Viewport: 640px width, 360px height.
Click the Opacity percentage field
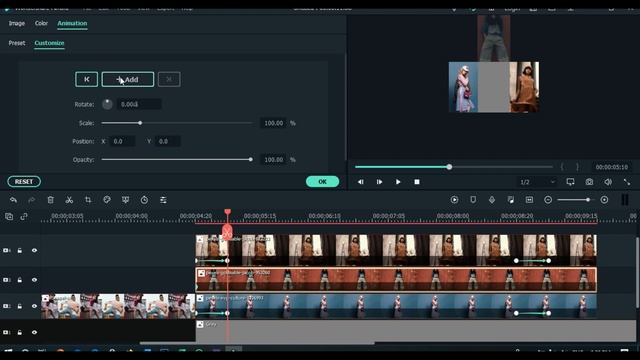tap(273, 160)
